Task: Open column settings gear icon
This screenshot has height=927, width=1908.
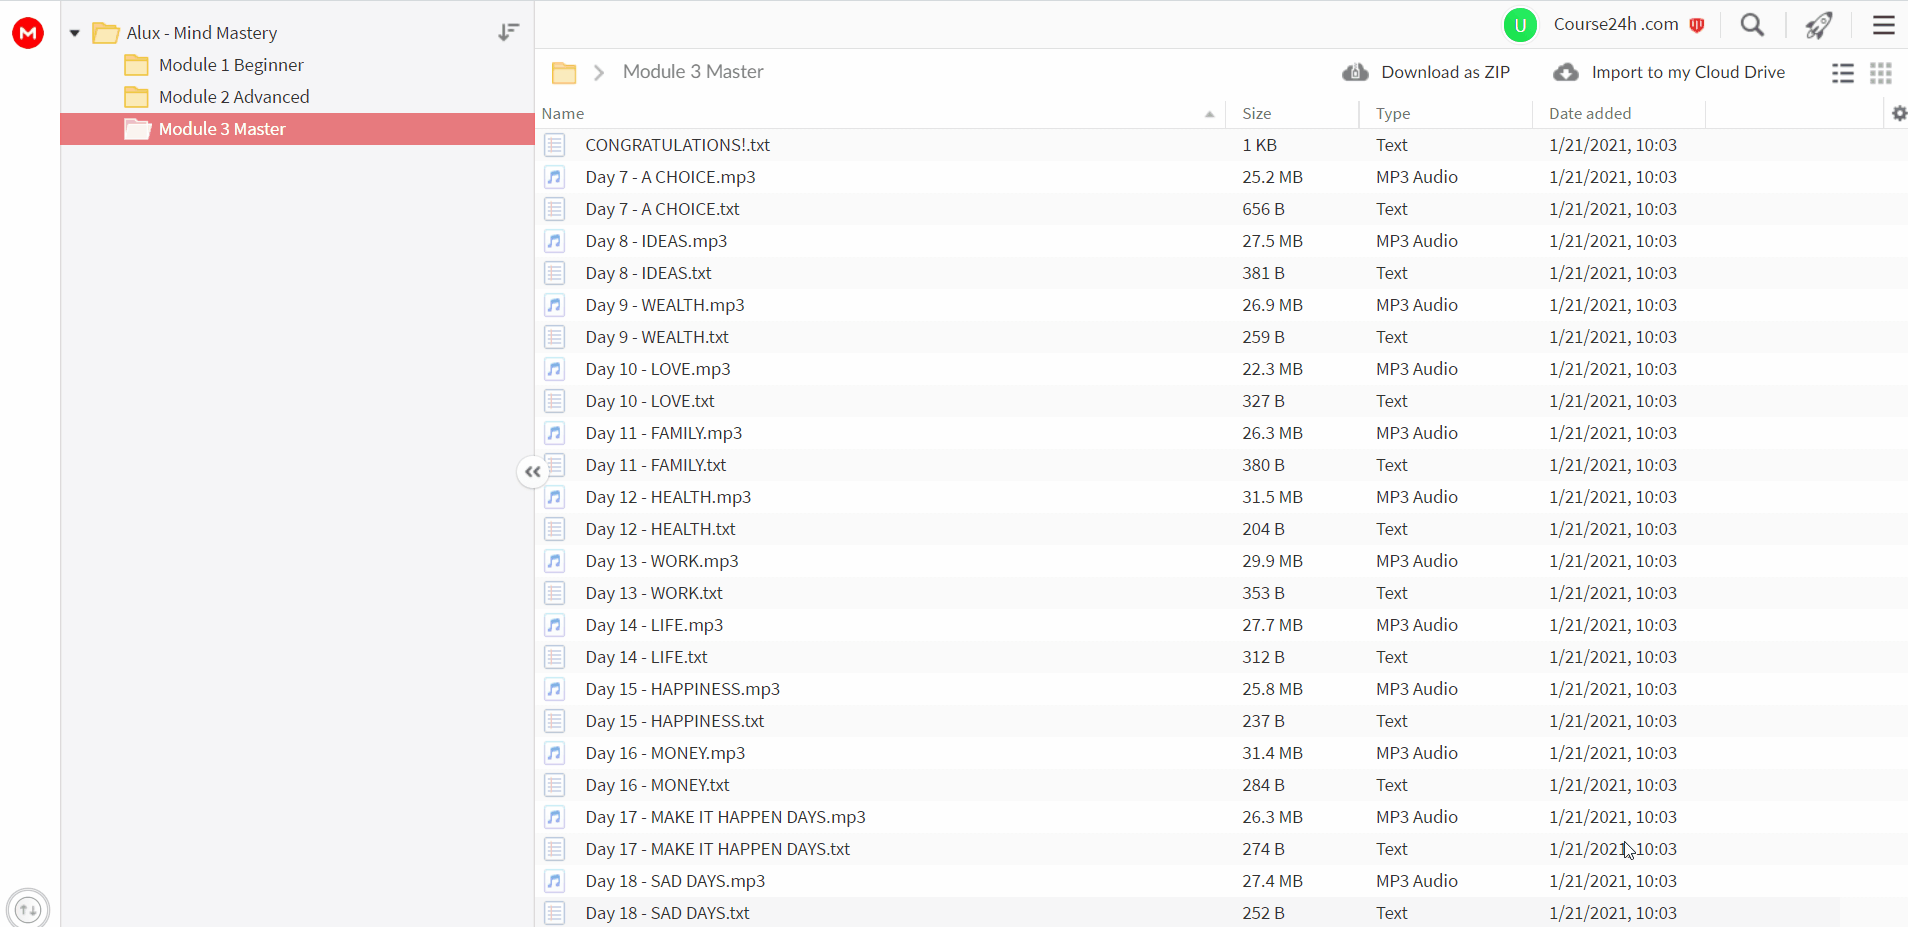Action: click(1899, 114)
